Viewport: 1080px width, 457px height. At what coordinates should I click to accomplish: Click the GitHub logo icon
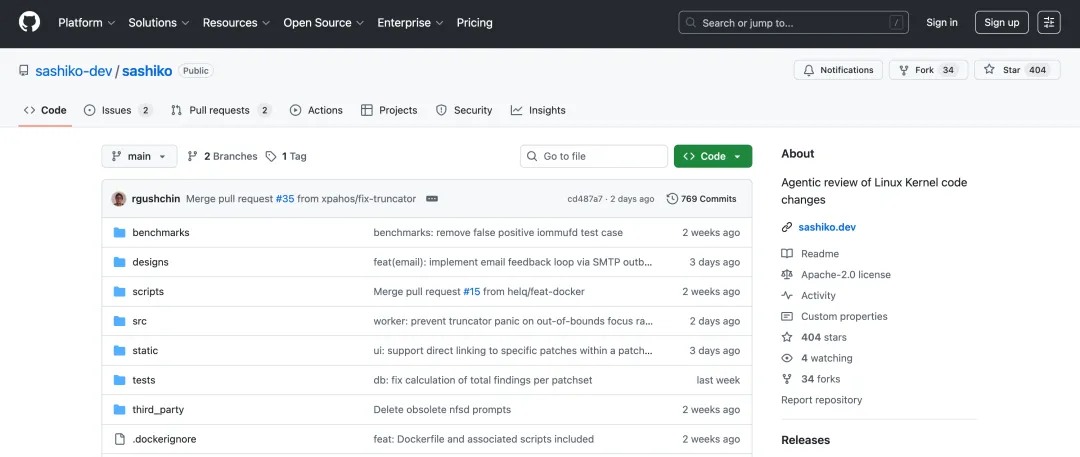click(x=29, y=22)
